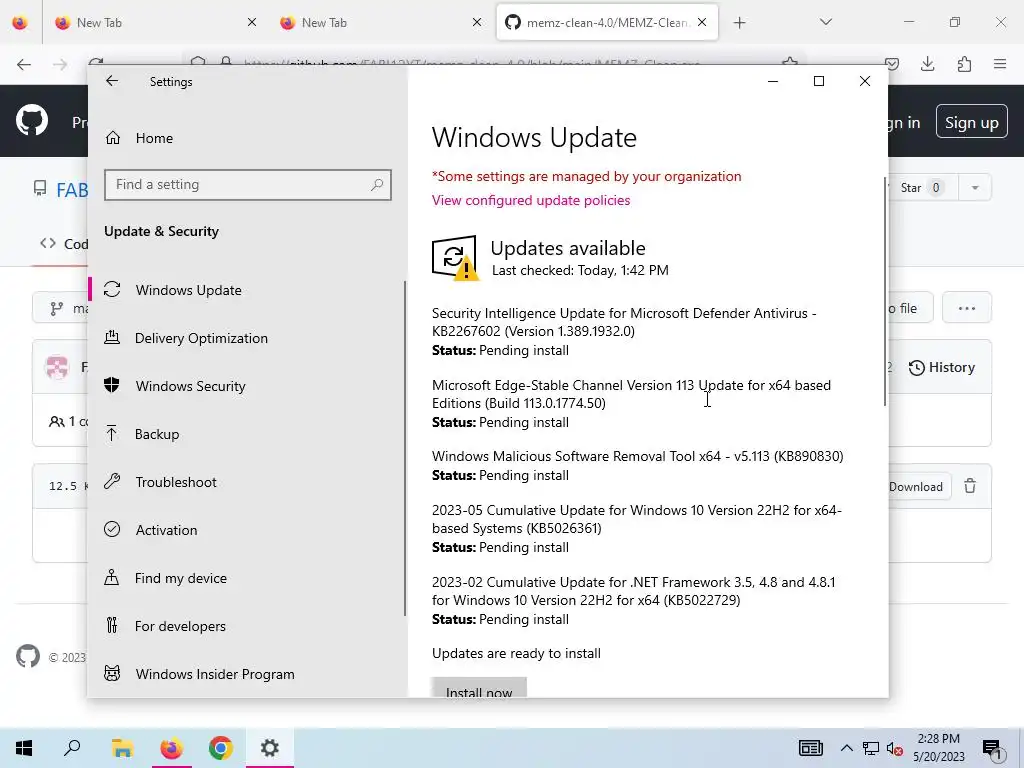
Task: Click Firefox forward navigation arrow
Action: pos(60,64)
